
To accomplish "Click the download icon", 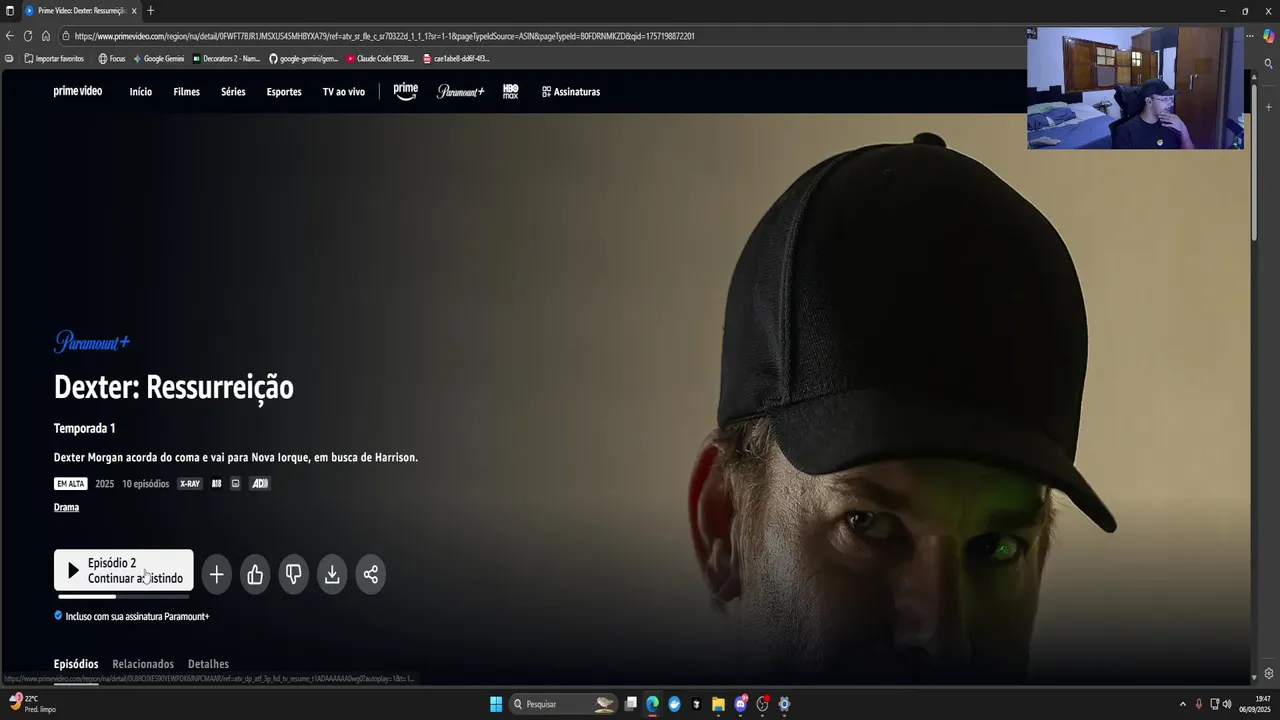I will coord(332,574).
